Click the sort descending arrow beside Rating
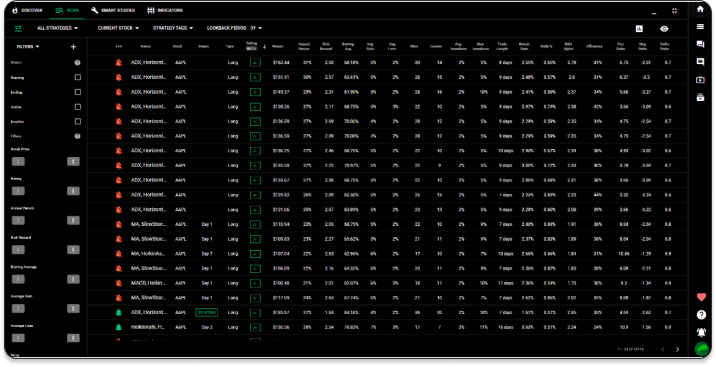 point(264,47)
